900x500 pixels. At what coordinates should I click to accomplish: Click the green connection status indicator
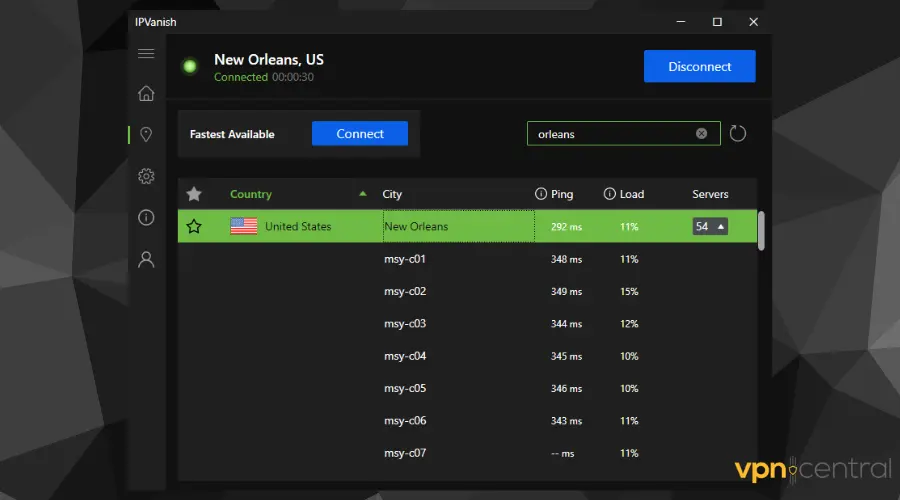(x=189, y=67)
